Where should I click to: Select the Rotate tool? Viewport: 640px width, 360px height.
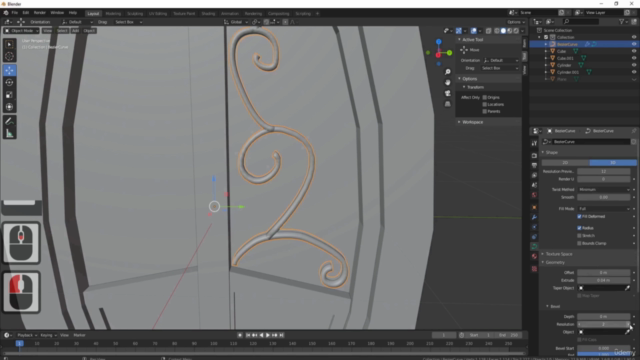pos(9,82)
